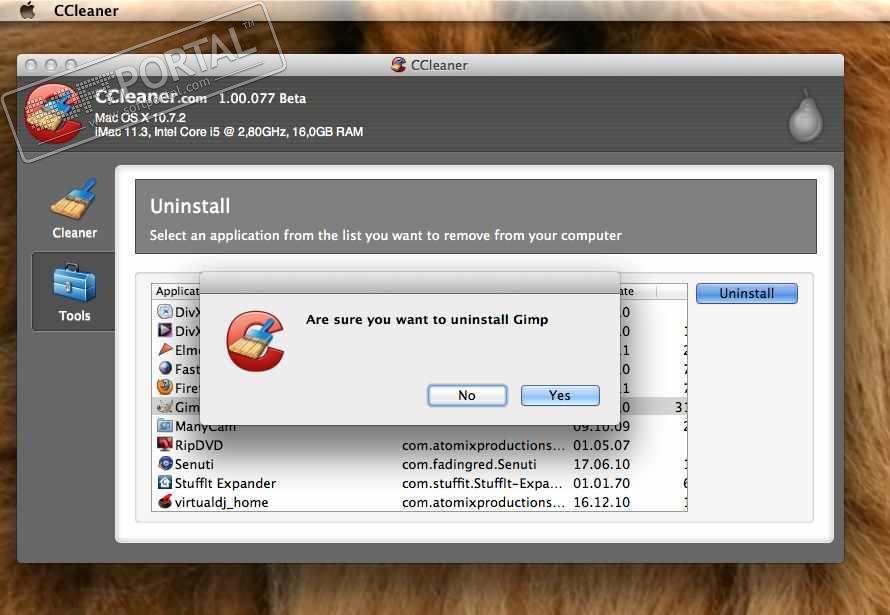
Task: Click the Date column header
Action: click(638, 291)
